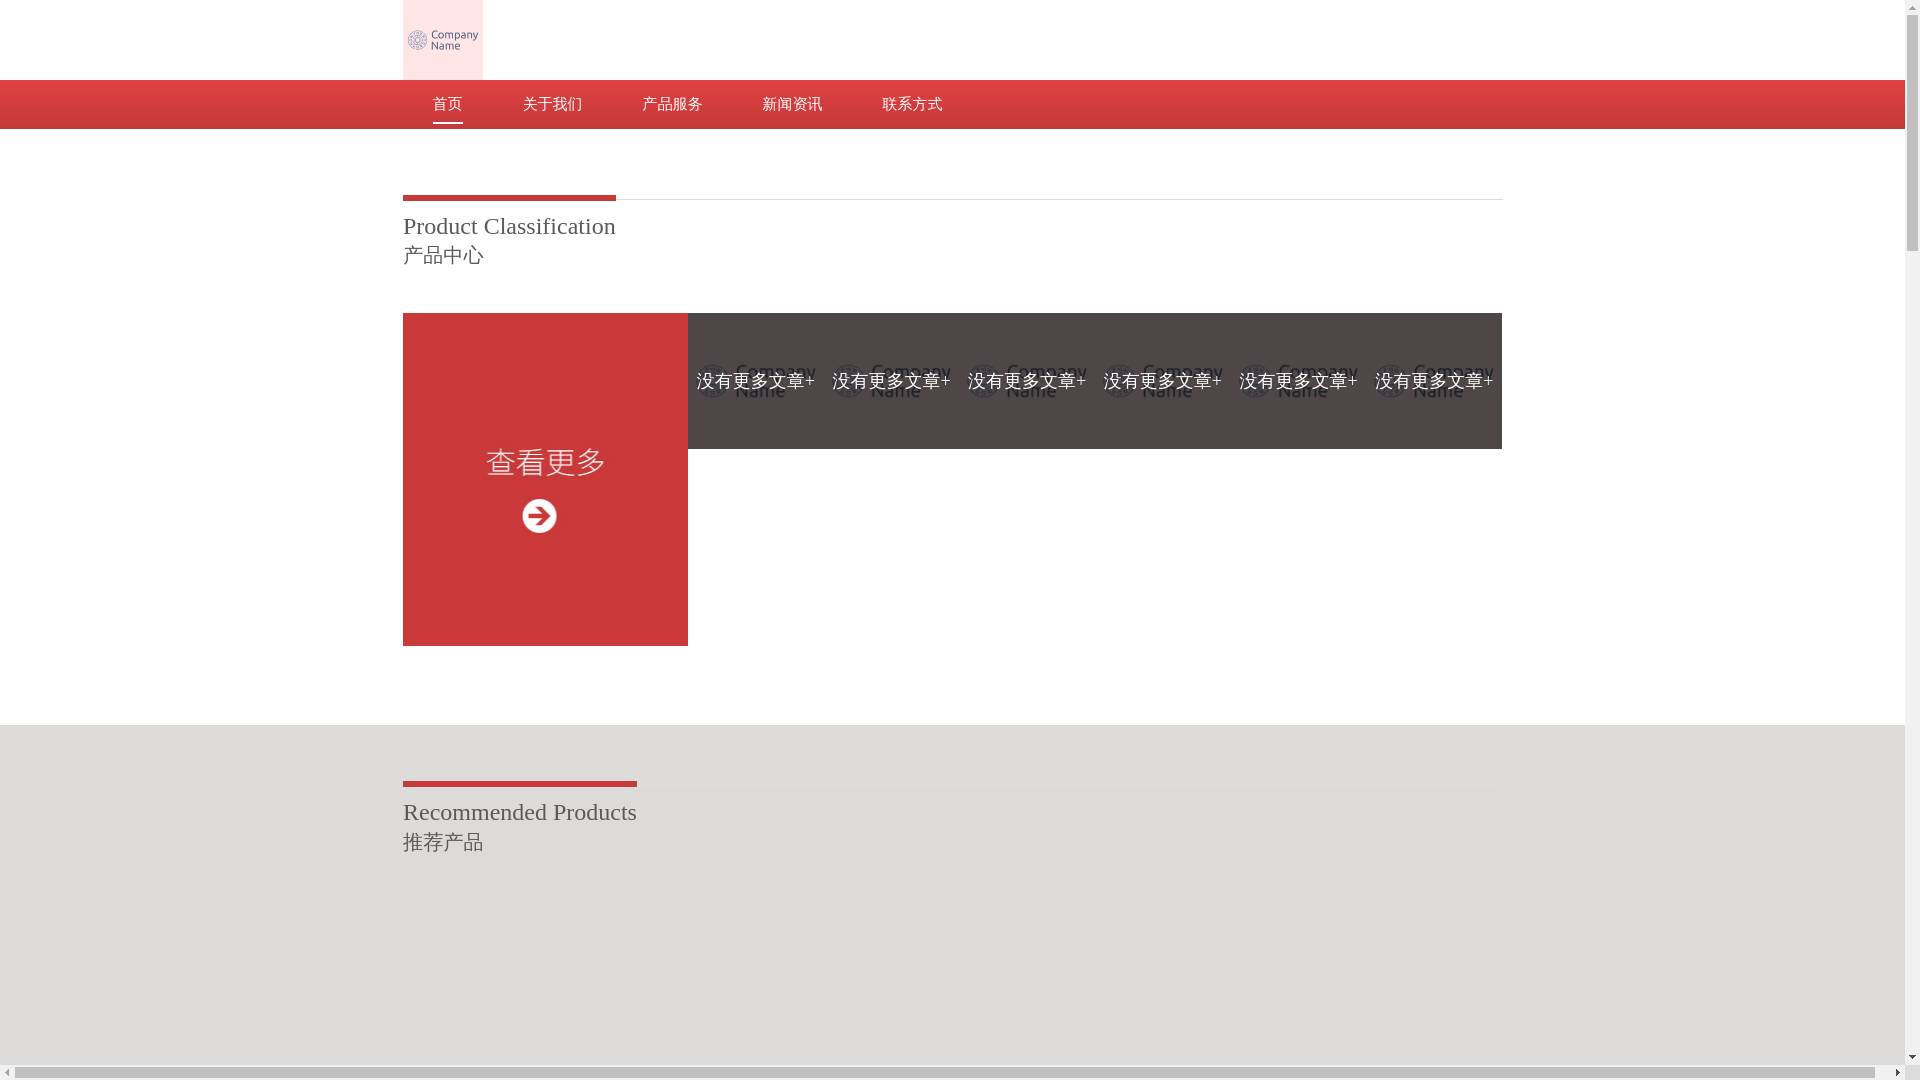Image resolution: width=1920 pixels, height=1080 pixels.
Task: Open the fifth 没有更多文章+ tile
Action: coord(1298,381)
